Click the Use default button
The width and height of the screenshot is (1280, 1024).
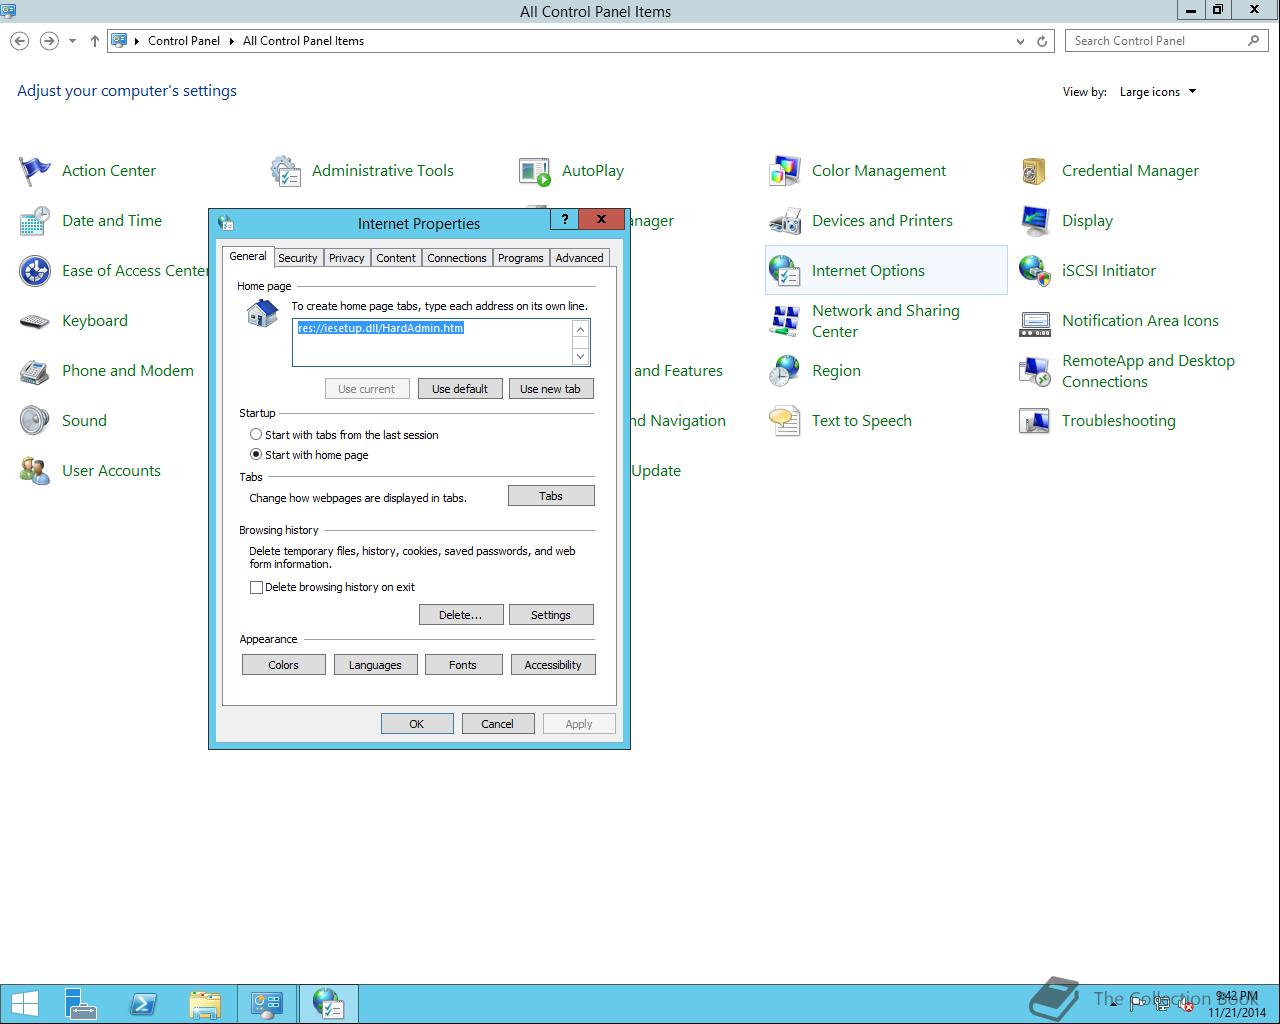point(460,389)
